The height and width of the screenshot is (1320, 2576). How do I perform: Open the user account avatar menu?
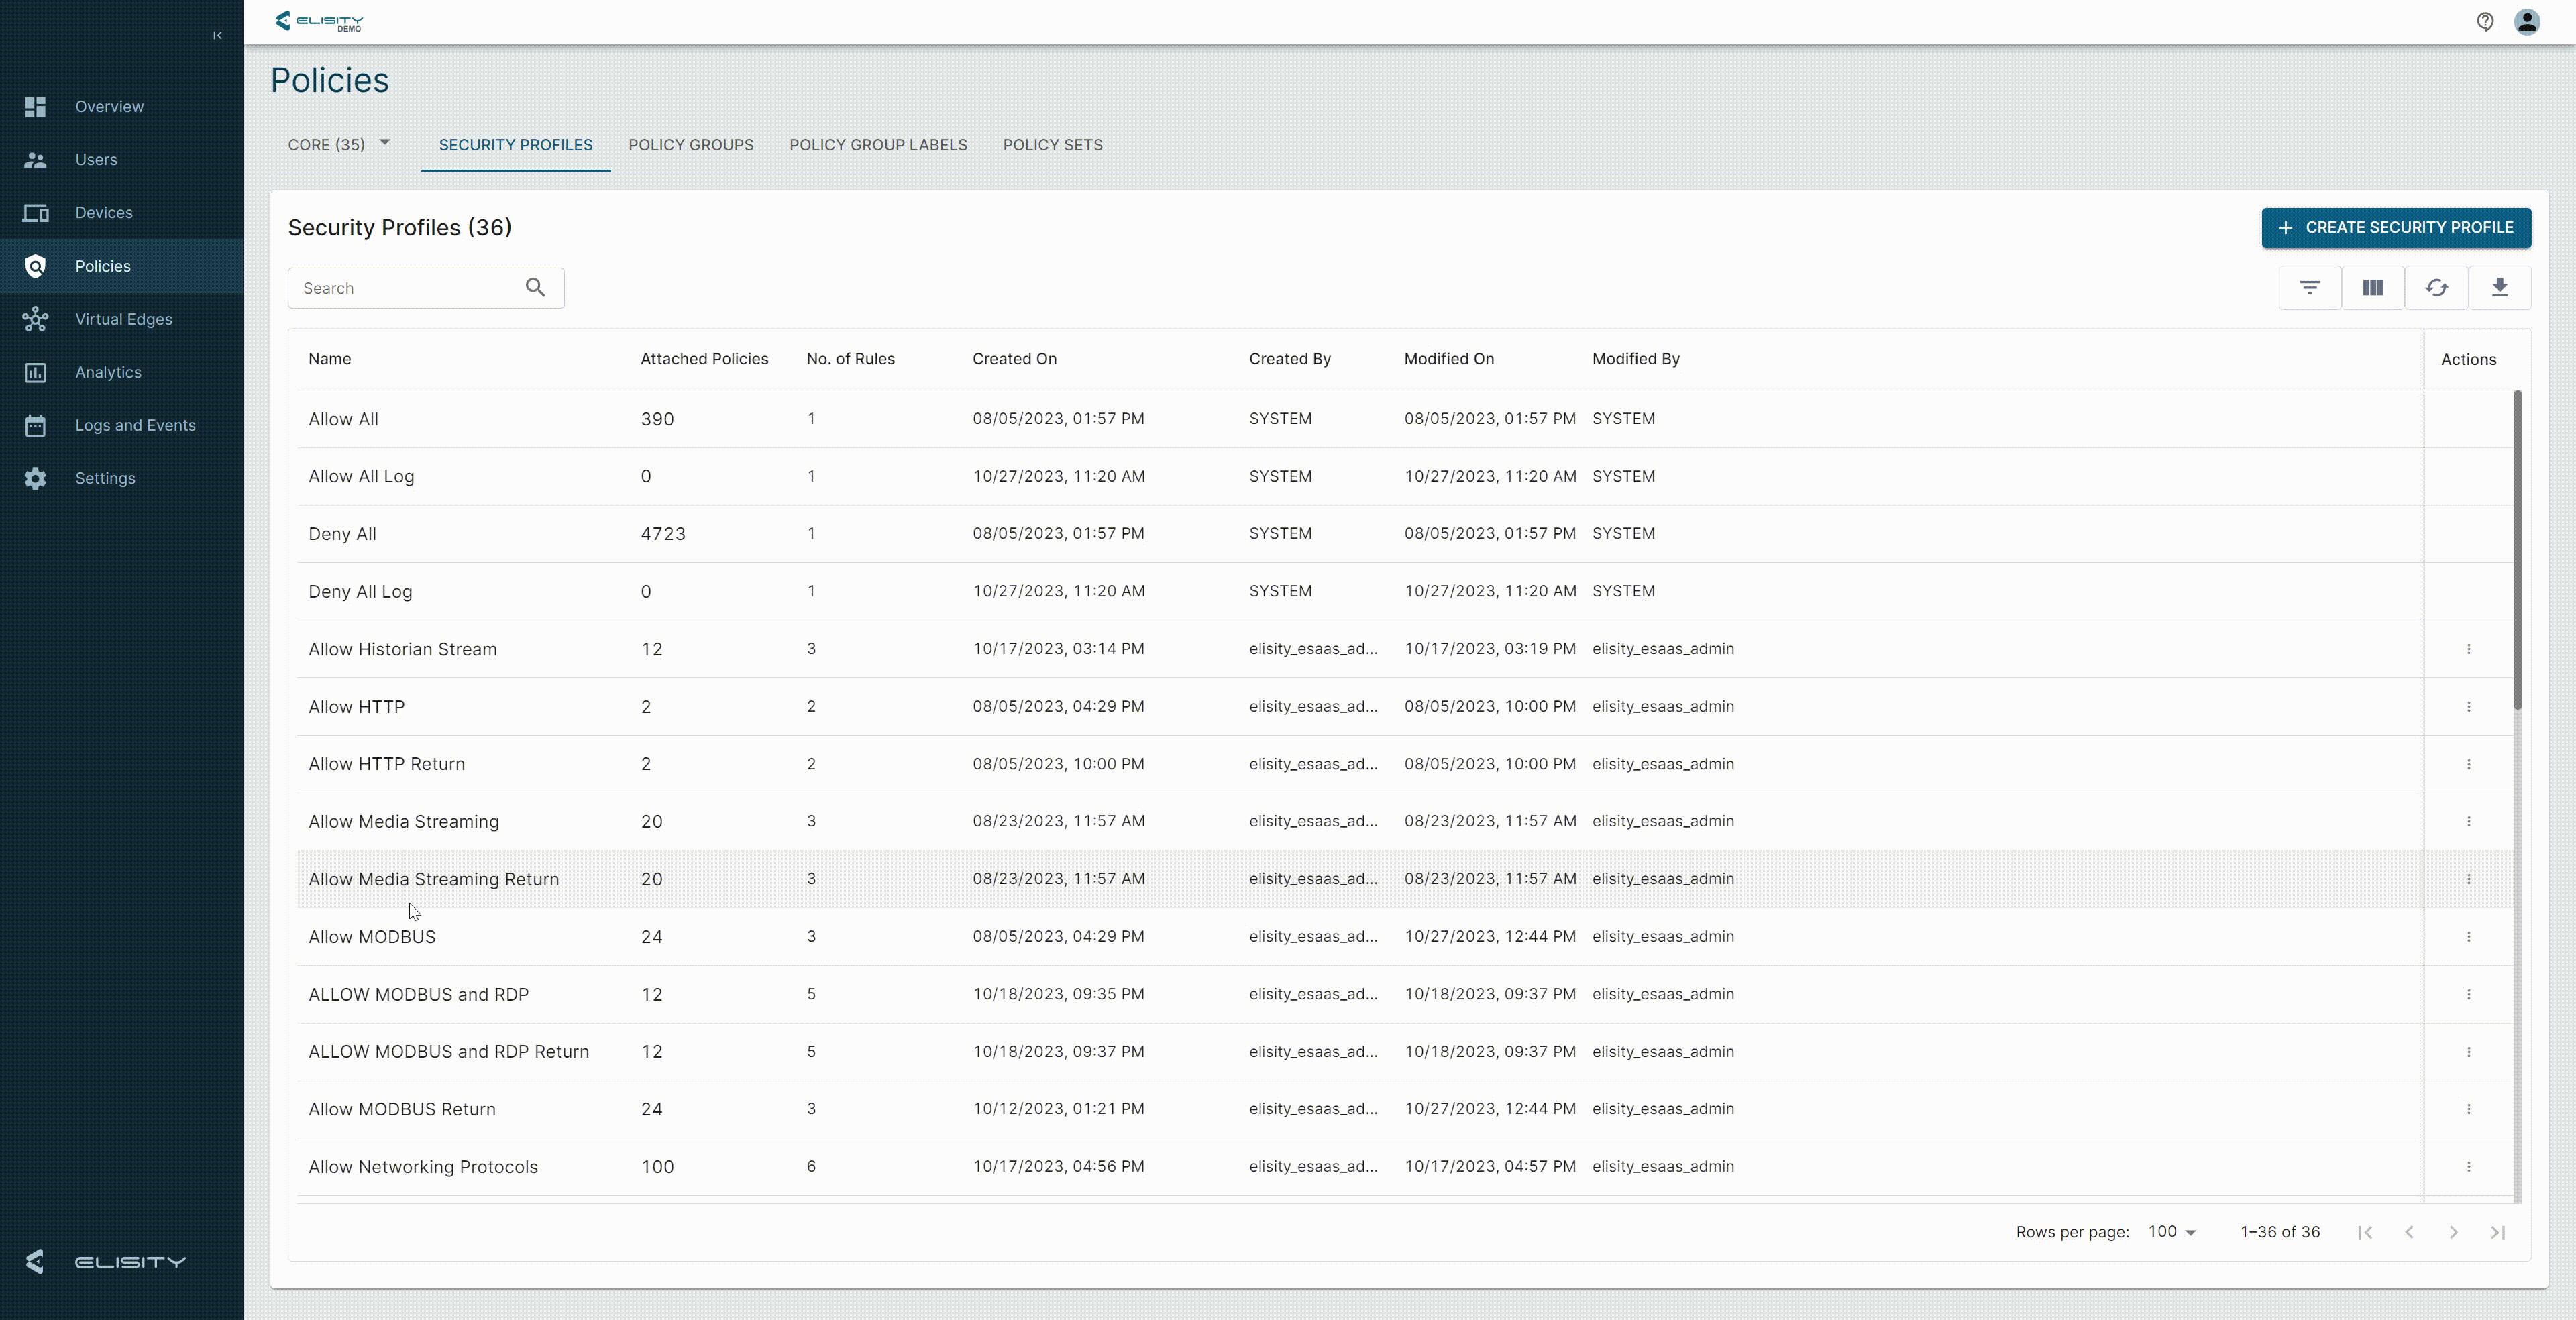point(2527,22)
